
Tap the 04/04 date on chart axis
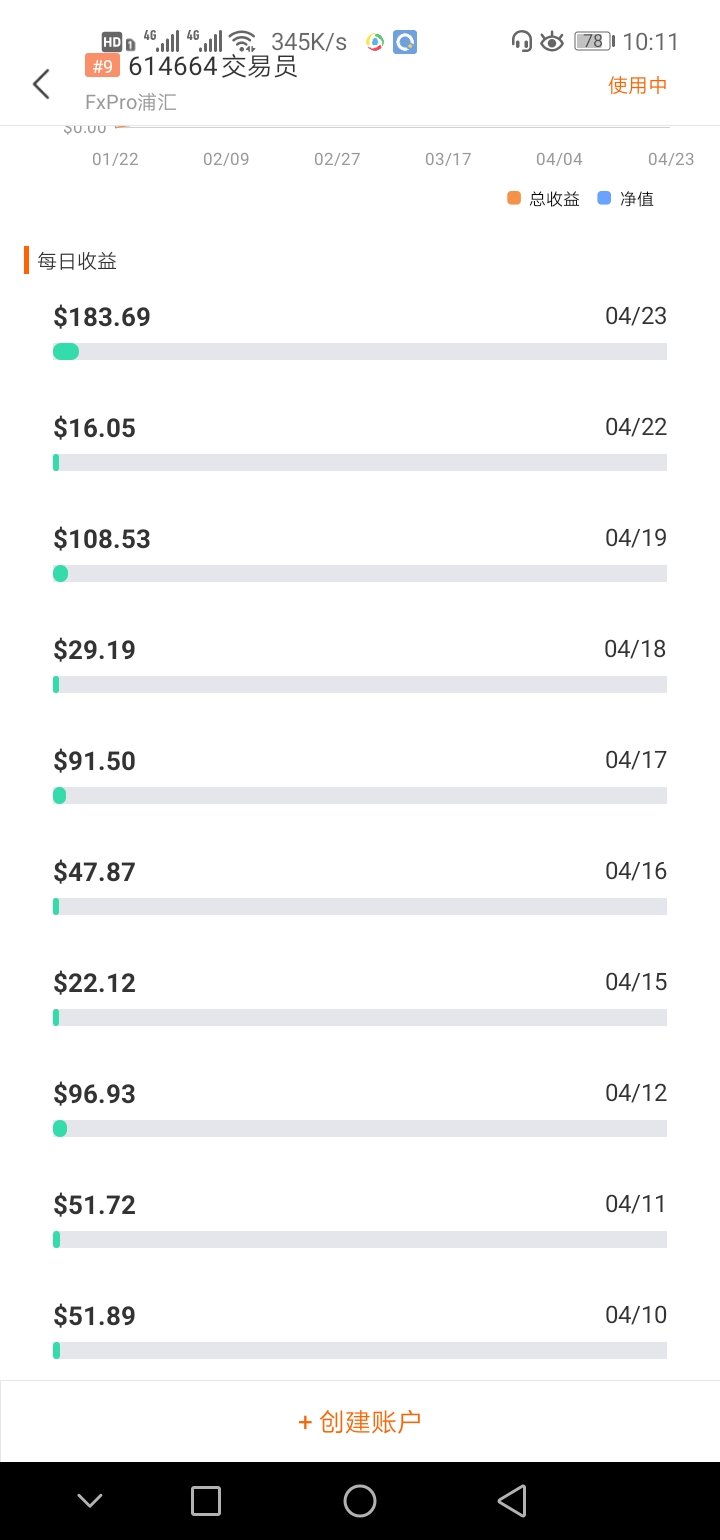[x=559, y=159]
